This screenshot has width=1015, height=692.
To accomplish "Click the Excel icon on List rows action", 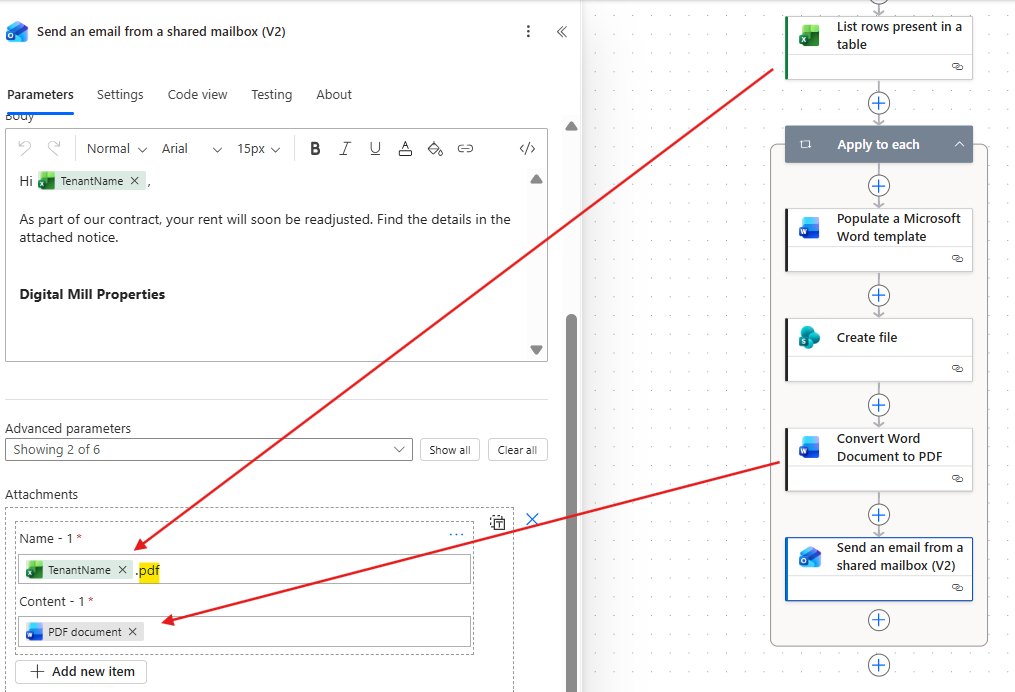I will 809,36.
